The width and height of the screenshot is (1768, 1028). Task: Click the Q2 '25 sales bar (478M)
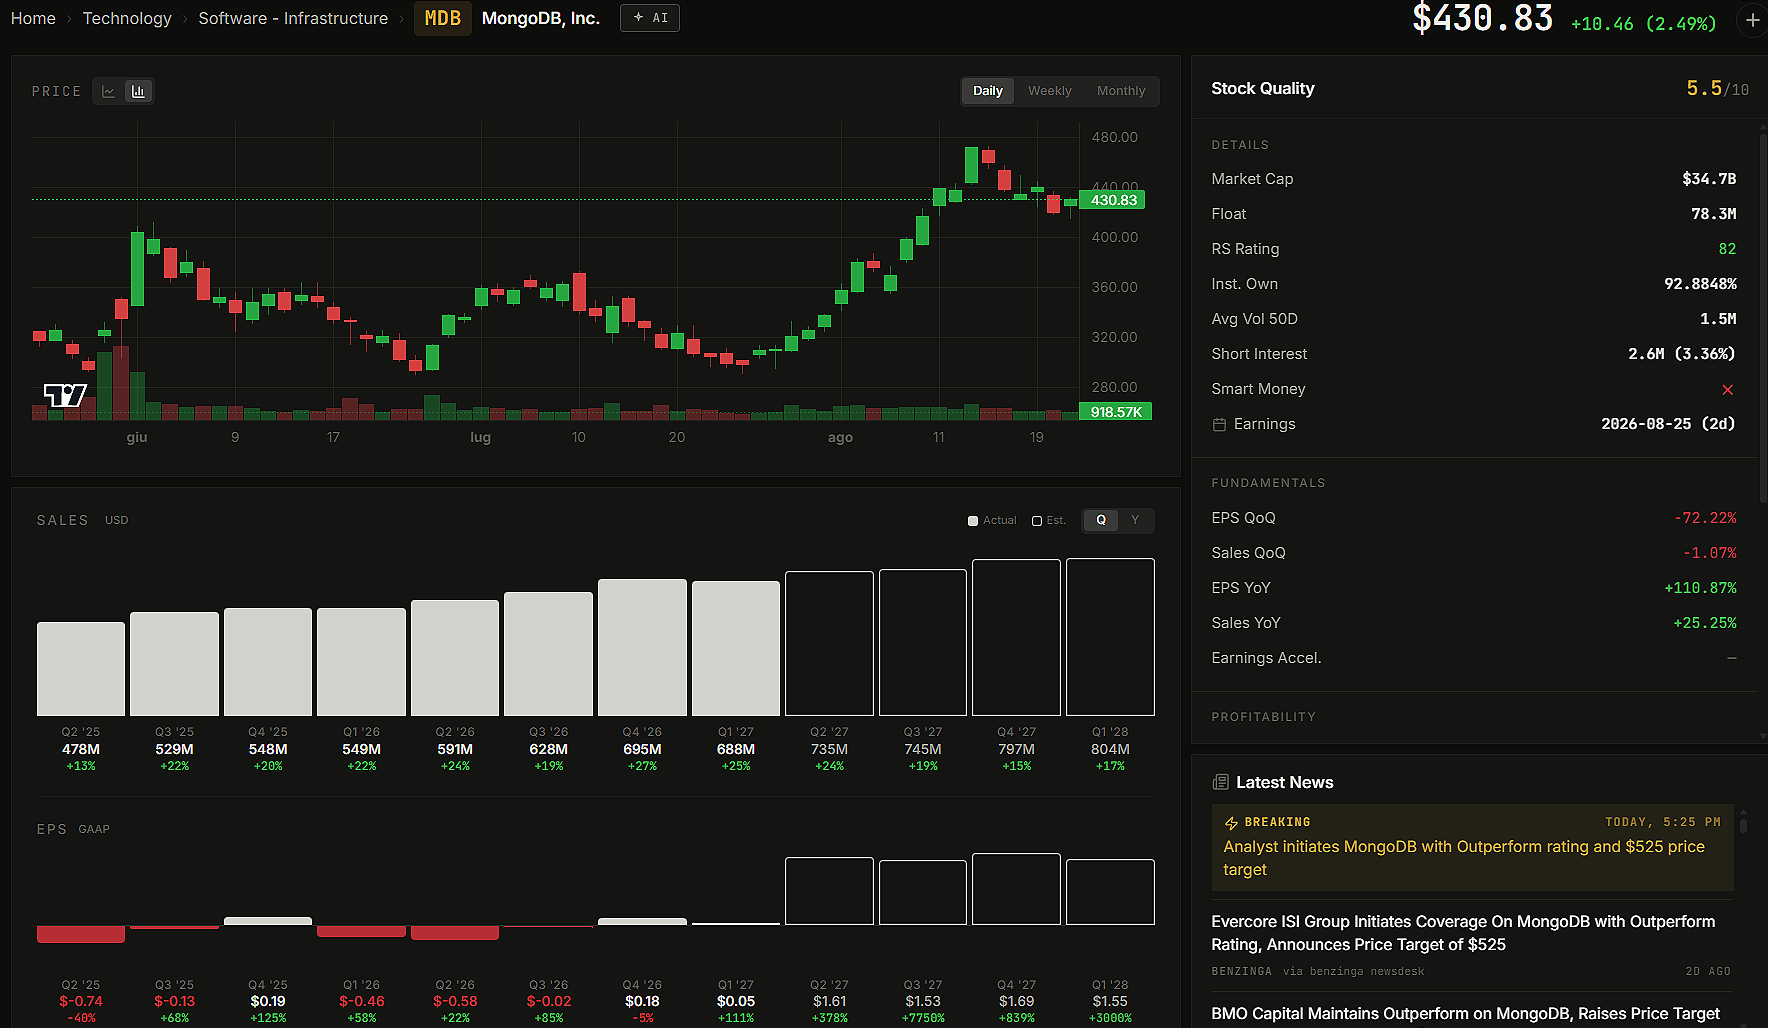click(x=81, y=669)
